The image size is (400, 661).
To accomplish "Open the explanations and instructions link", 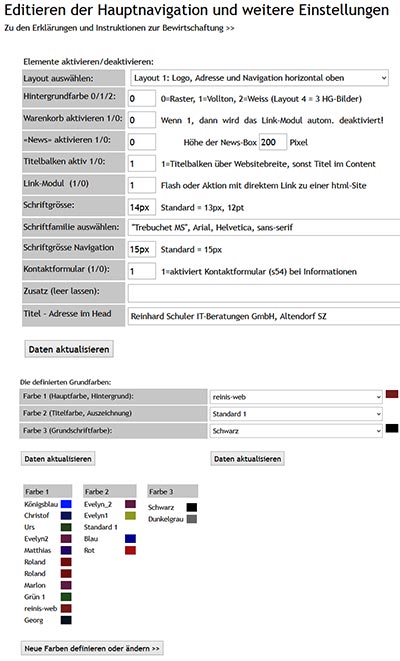I will pos(119,28).
